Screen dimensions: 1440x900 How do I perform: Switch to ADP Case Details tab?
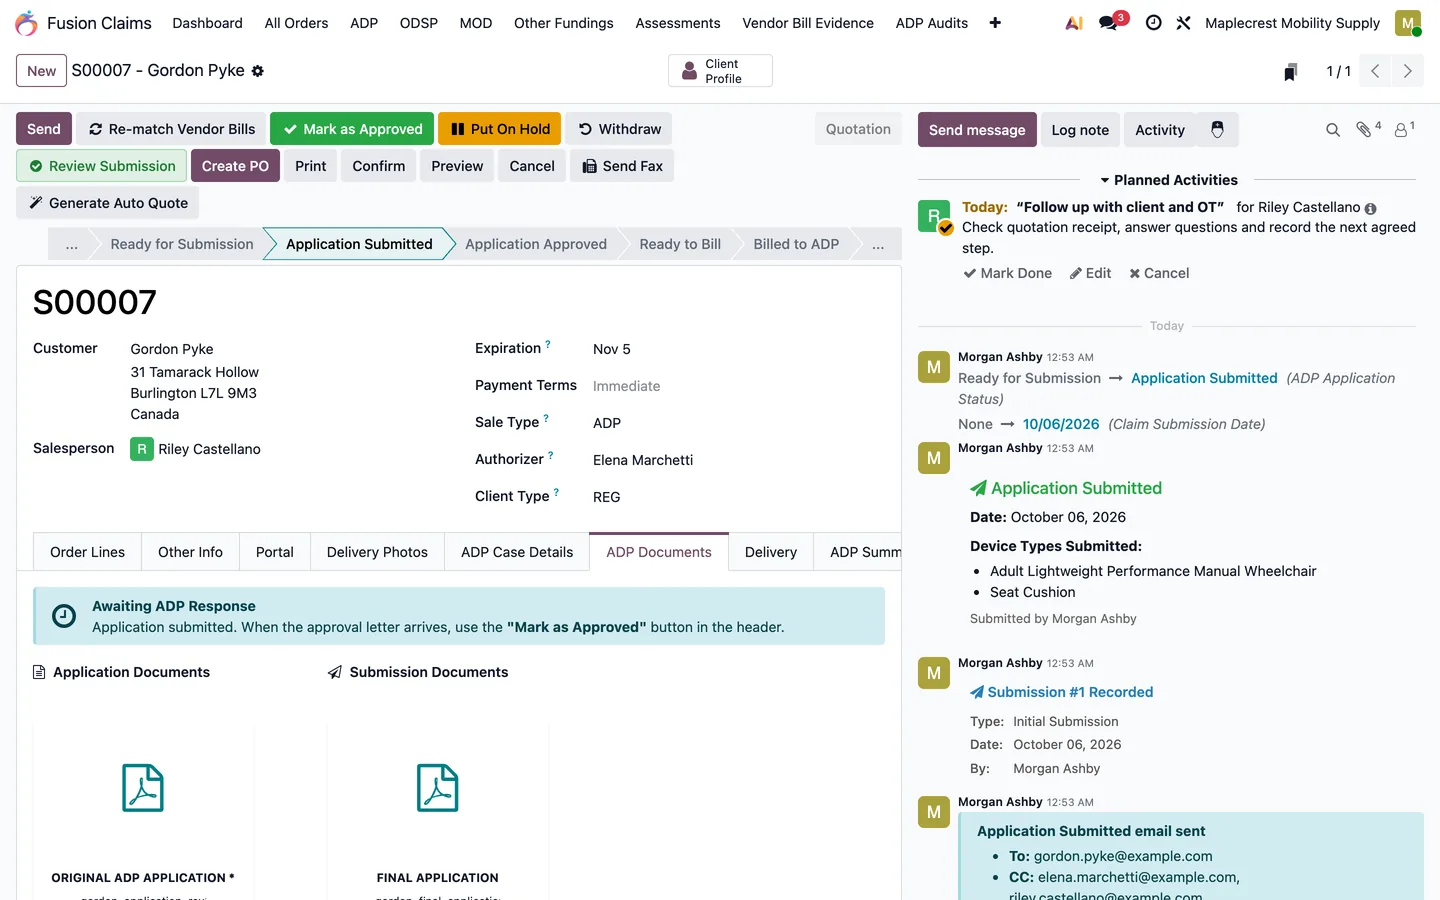coord(517,552)
